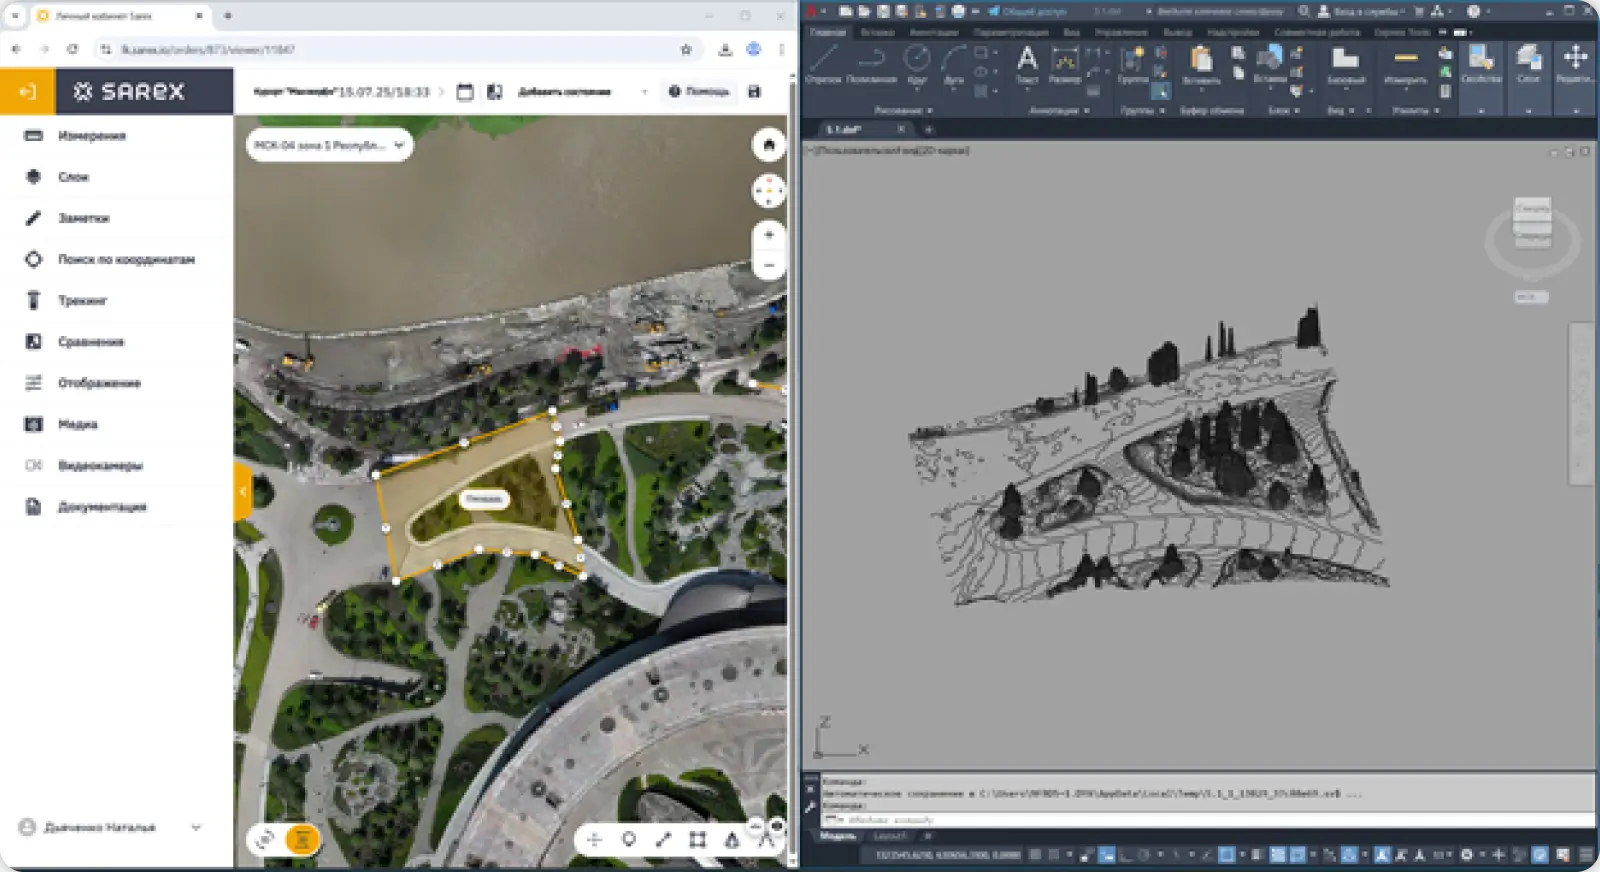Click the map home view button
This screenshot has width=1600, height=872.
tap(769, 146)
